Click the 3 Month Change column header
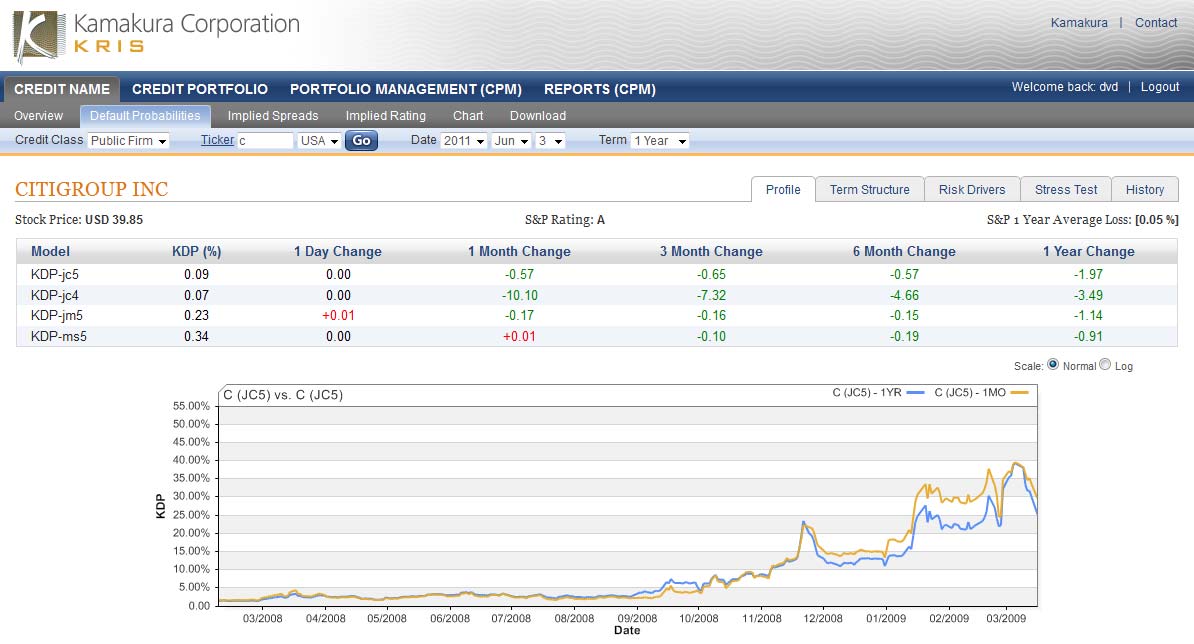This screenshot has height=644, width=1194. (711, 251)
